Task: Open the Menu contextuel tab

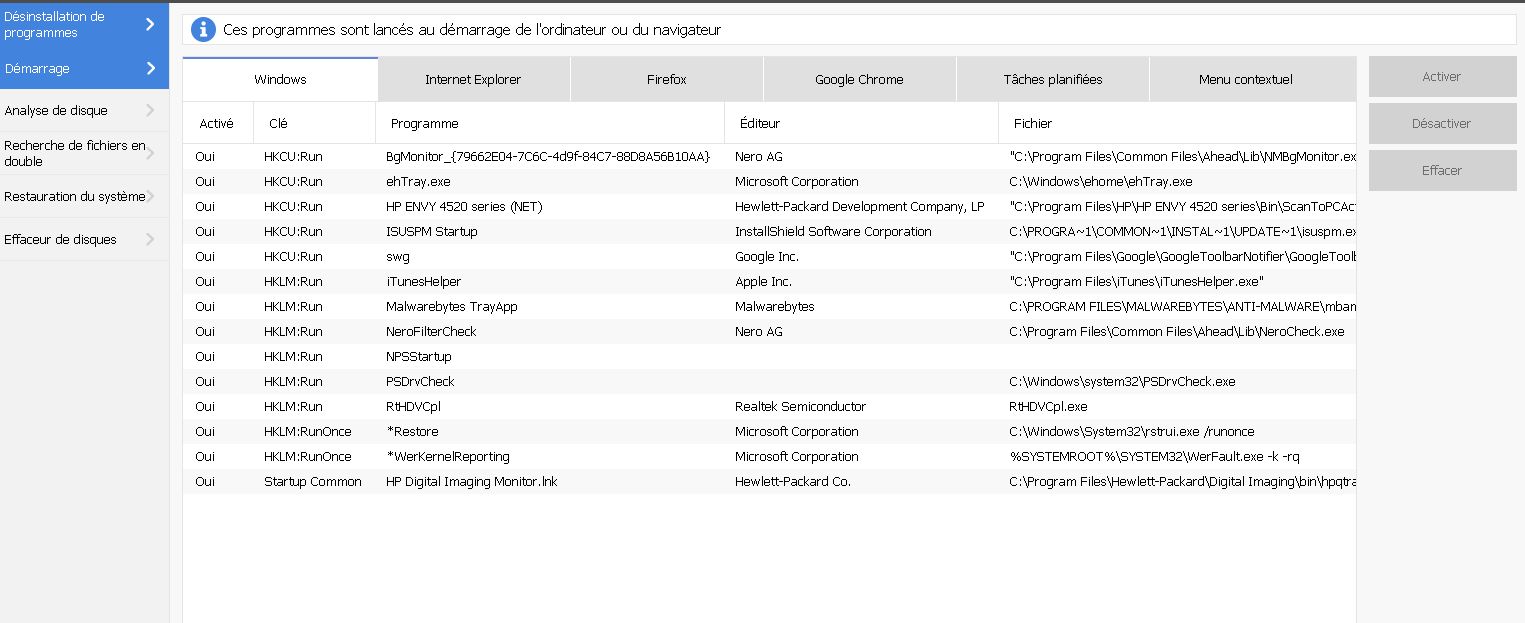Action: pos(1245,79)
